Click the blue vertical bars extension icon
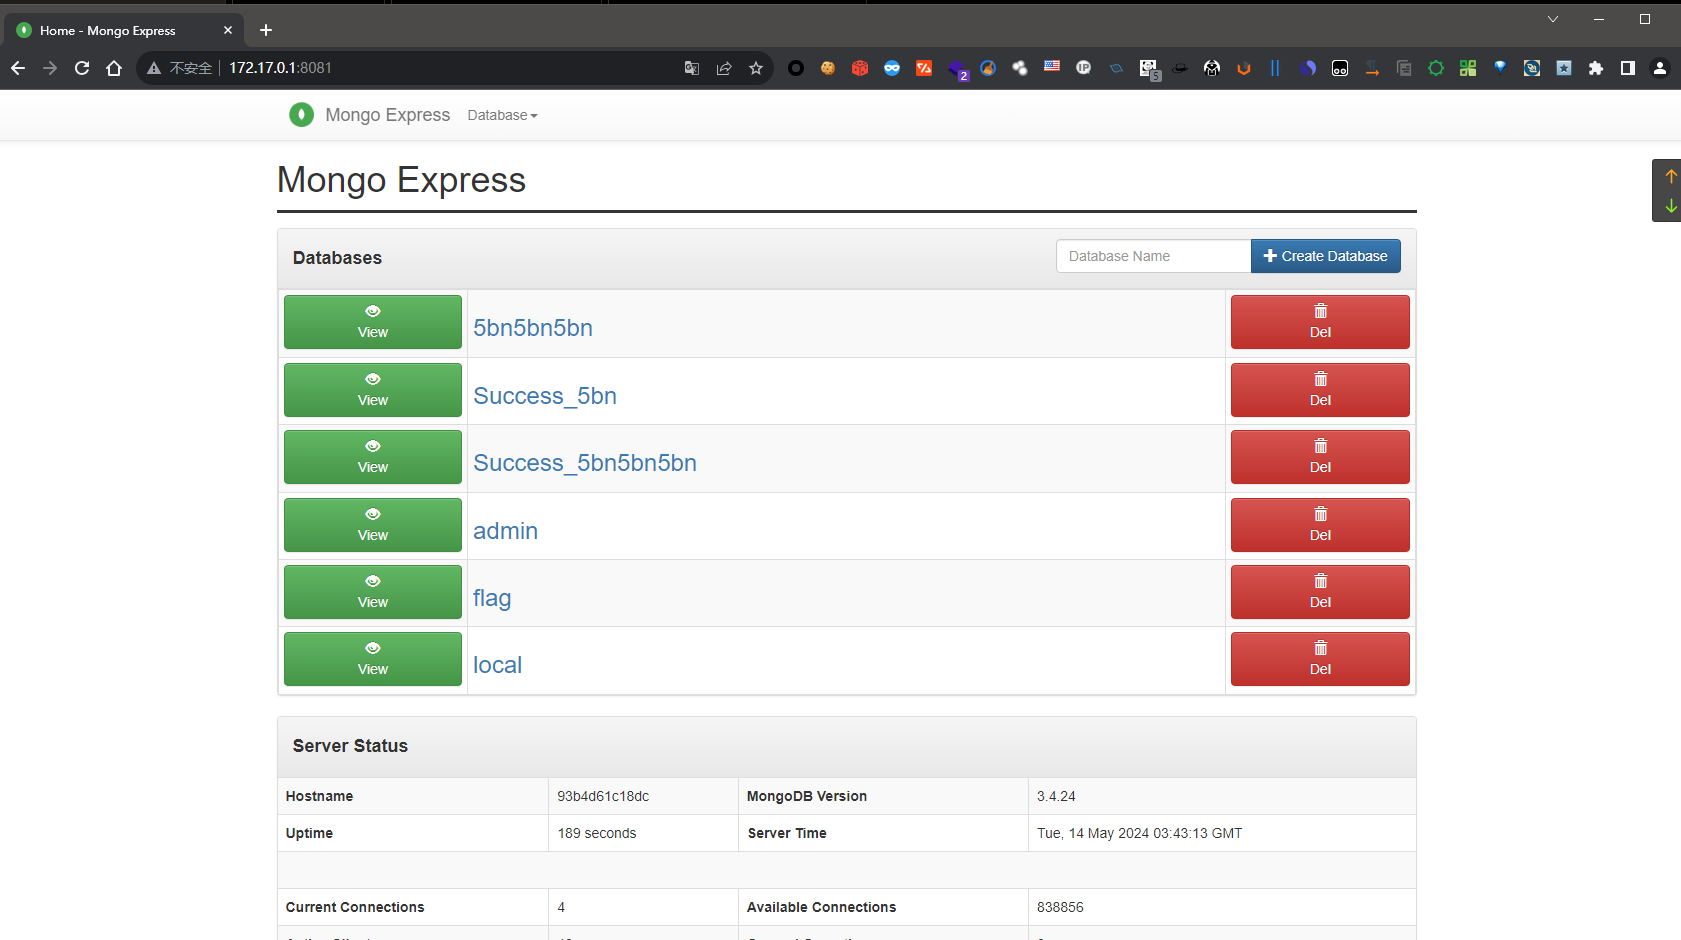This screenshot has width=1681, height=940. pyautogui.click(x=1275, y=68)
